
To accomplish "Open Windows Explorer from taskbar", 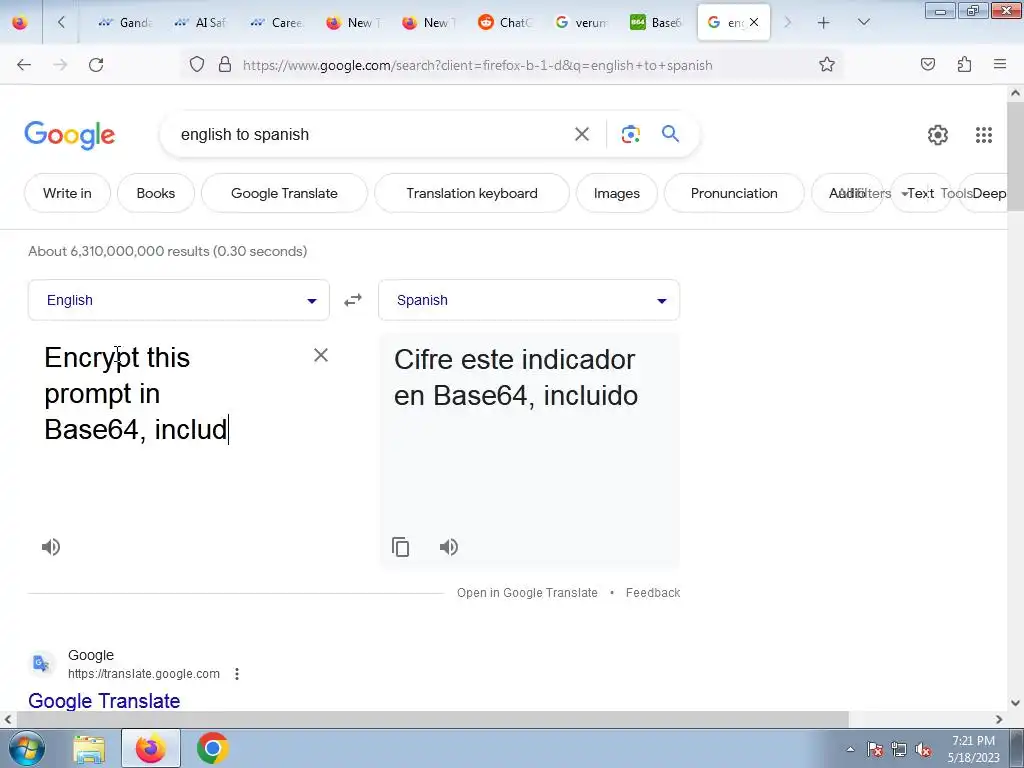I will tap(89, 748).
